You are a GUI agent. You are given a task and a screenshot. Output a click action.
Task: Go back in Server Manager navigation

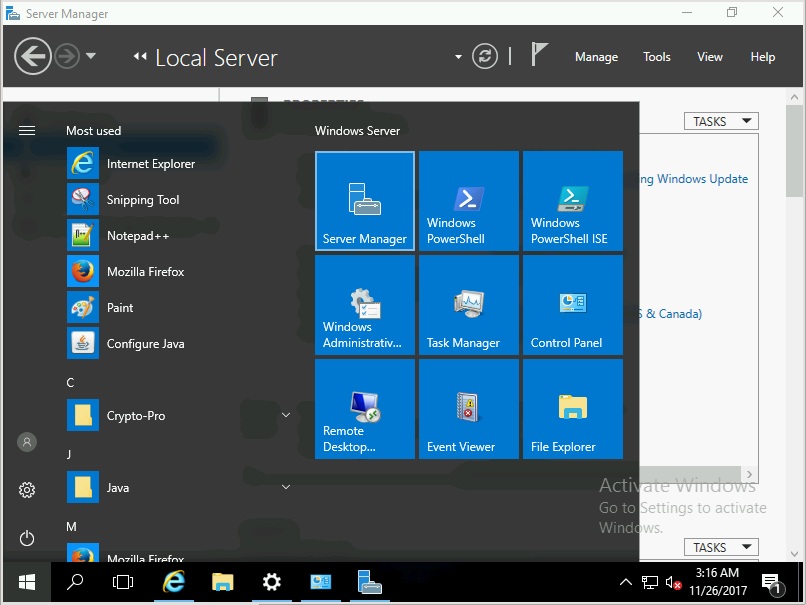tap(33, 56)
